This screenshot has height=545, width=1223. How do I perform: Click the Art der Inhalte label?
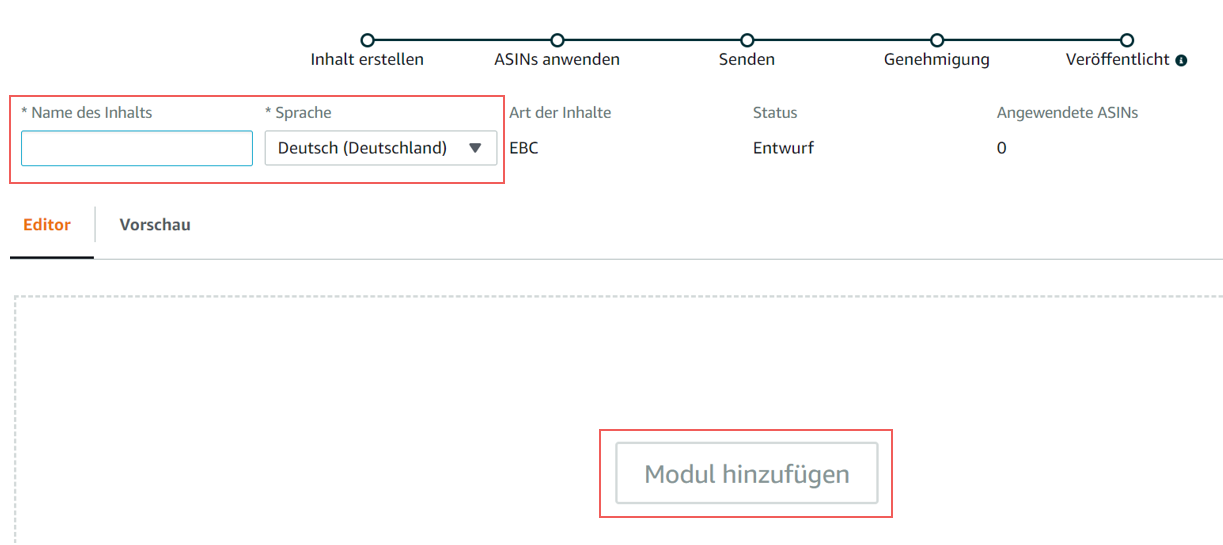click(x=560, y=113)
